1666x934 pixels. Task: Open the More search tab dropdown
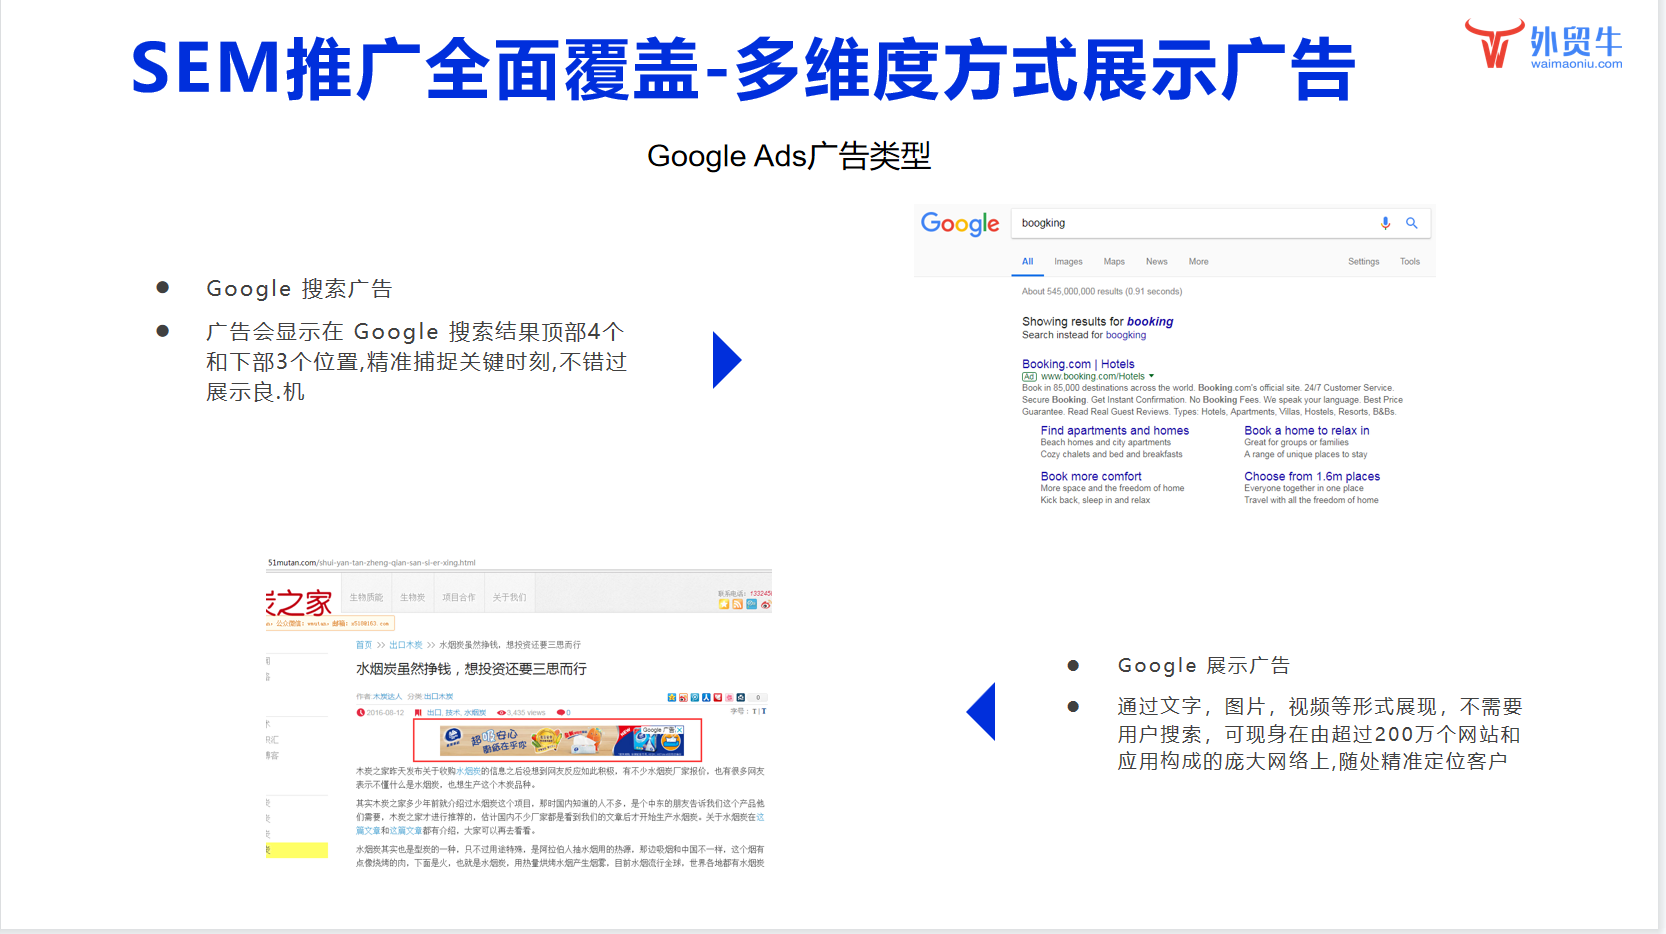[1198, 261]
